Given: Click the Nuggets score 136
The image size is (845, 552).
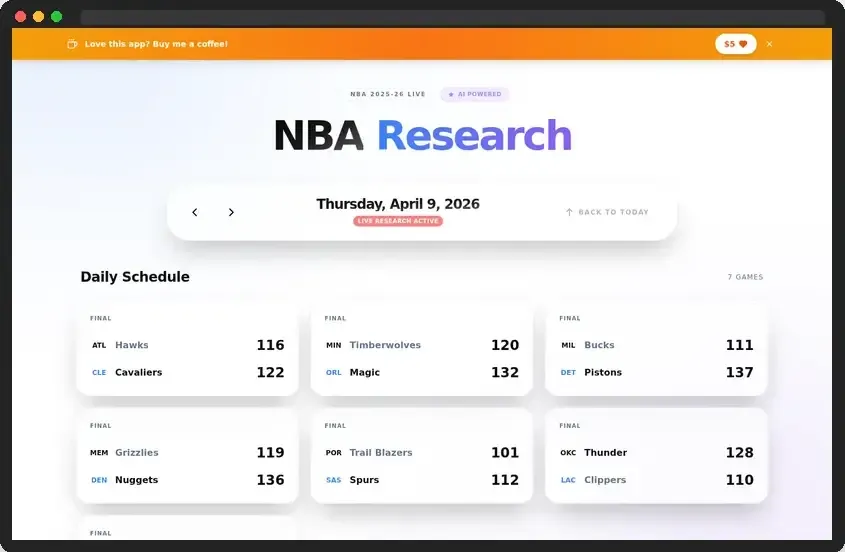Looking at the screenshot, I should click(270, 480).
